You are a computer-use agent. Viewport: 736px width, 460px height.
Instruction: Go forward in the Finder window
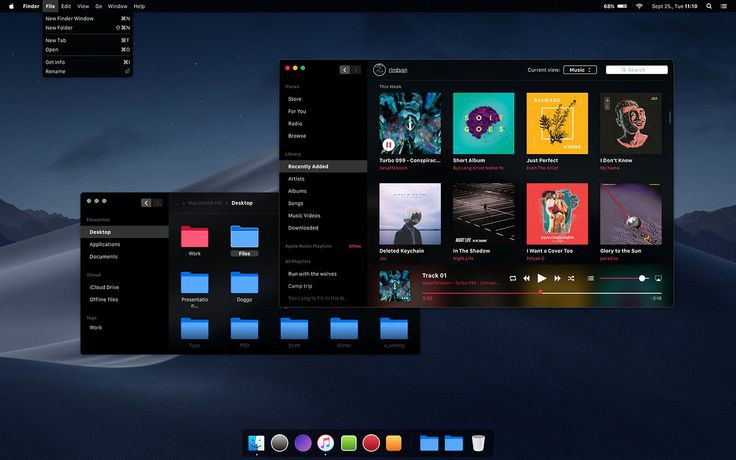(x=157, y=203)
